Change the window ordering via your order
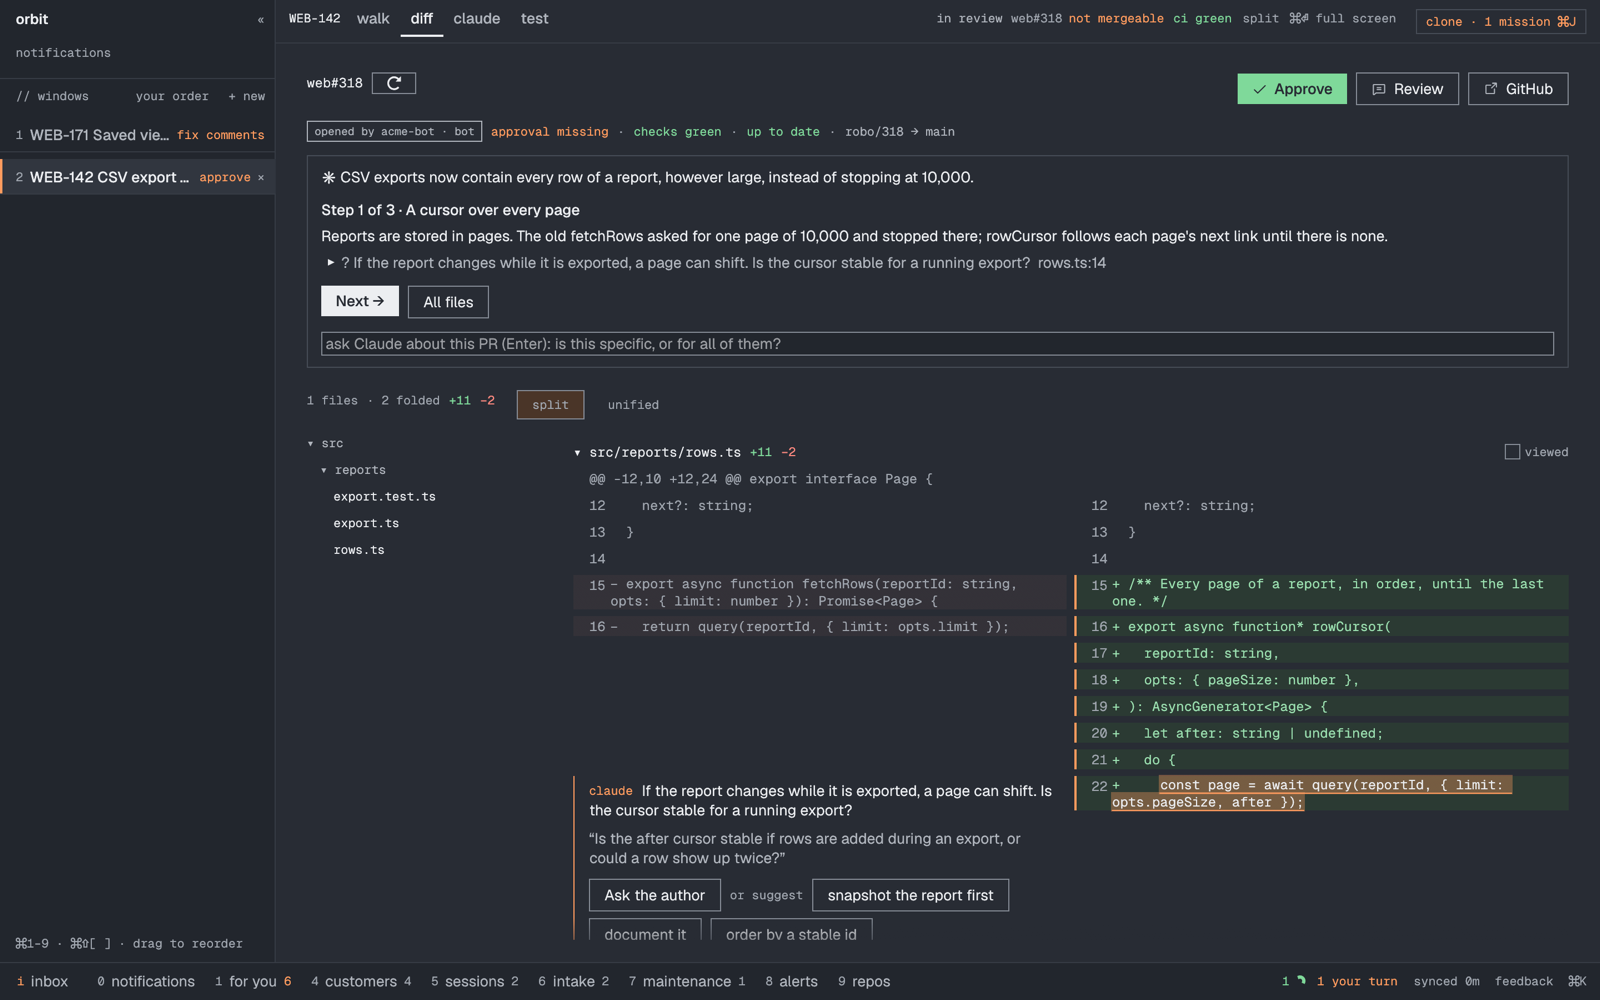The height and width of the screenshot is (1000, 1600). coord(172,97)
